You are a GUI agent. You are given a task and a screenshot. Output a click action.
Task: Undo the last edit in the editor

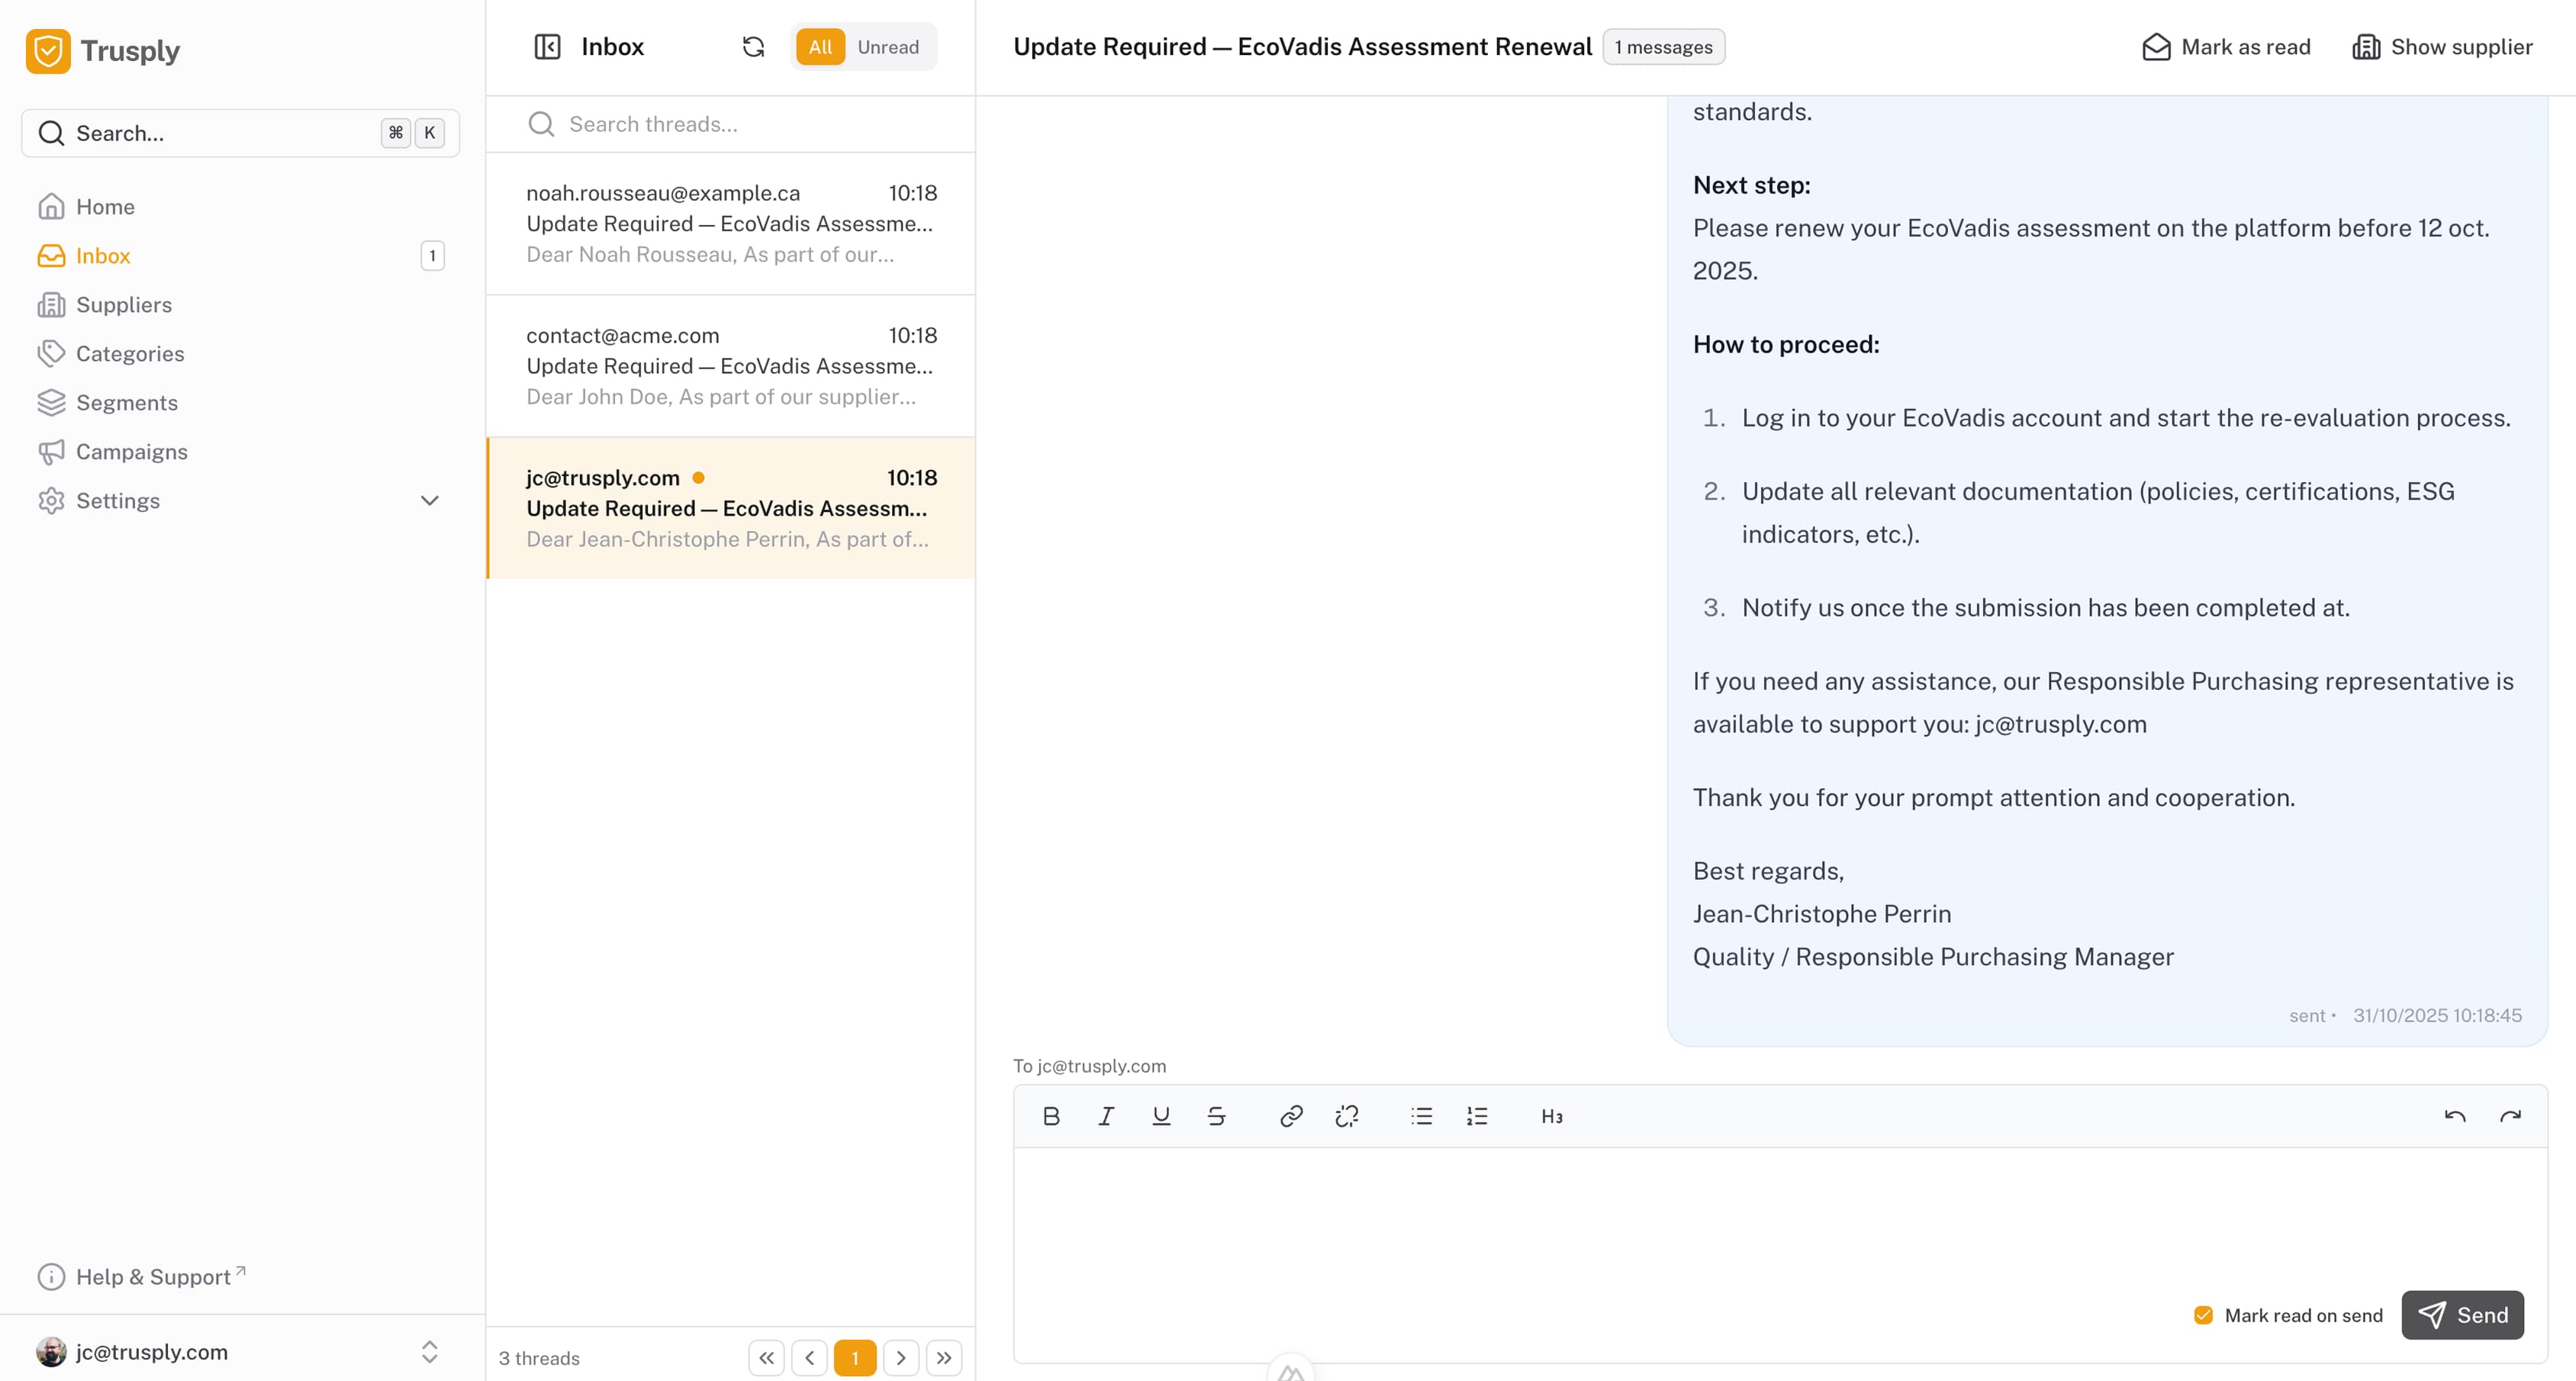coord(2455,1116)
